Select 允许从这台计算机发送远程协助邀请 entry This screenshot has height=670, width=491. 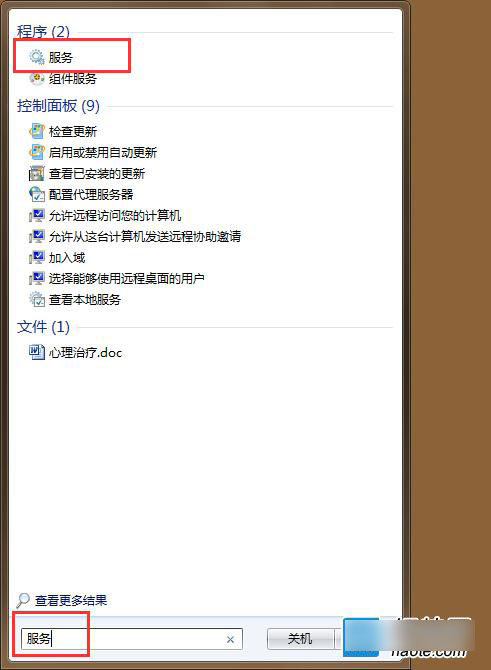click(x=145, y=236)
